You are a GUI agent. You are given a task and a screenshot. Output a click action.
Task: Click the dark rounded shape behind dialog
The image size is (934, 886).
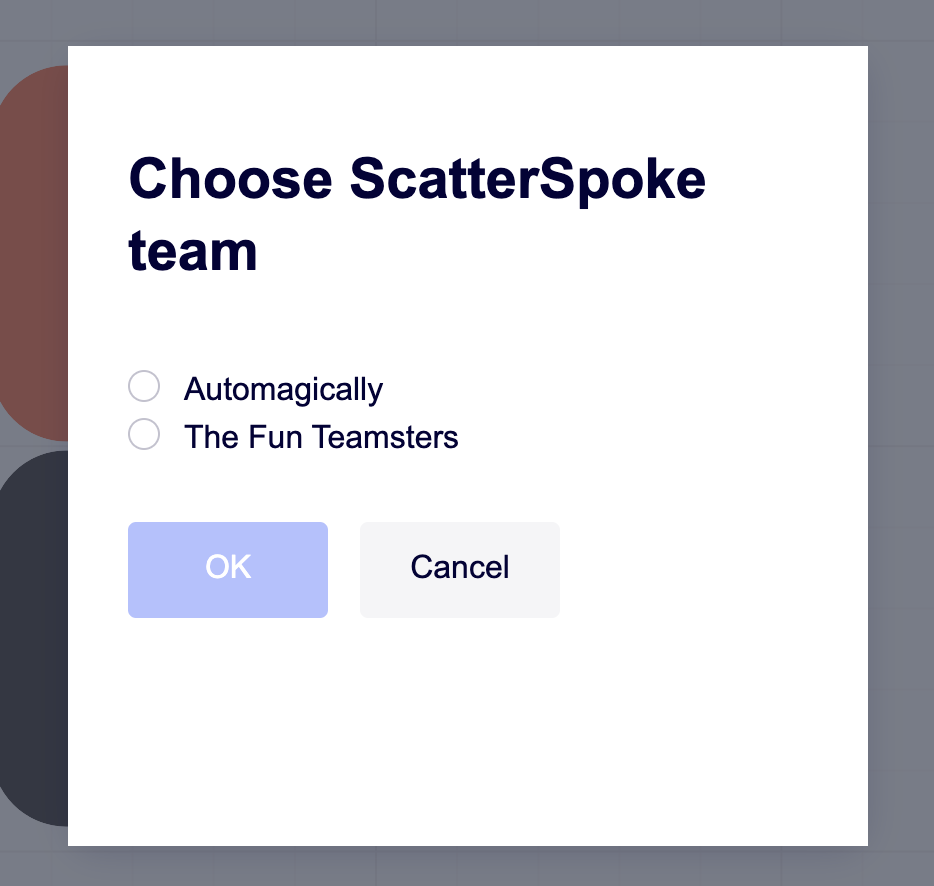click(35, 640)
